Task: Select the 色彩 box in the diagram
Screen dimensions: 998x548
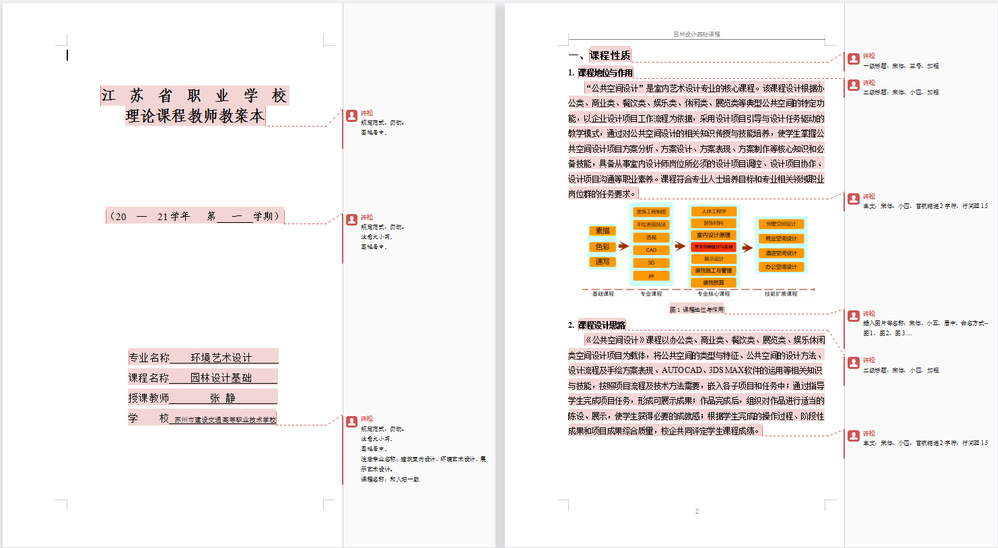Action: tap(601, 246)
